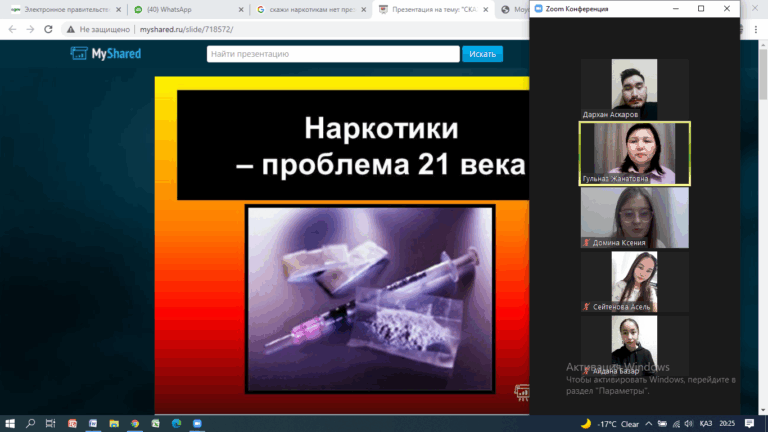Go back using the browser back arrow
Image resolution: width=768 pixels, height=432 pixels.
tap(11, 29)
